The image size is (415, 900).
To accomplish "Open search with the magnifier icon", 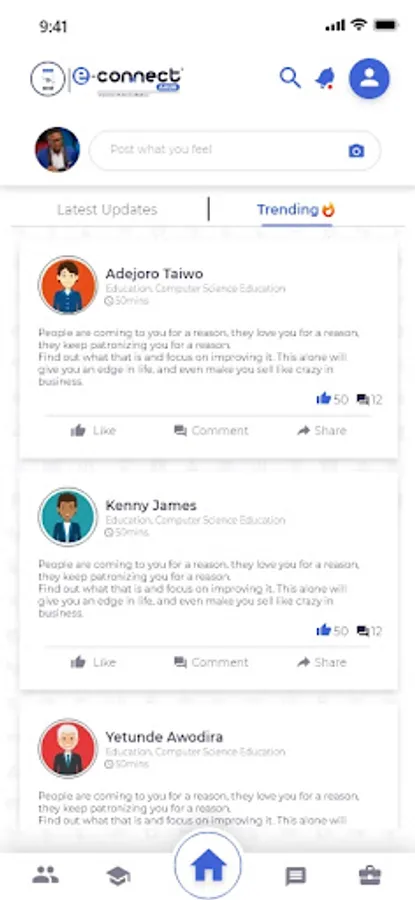I will coord(290,77).
